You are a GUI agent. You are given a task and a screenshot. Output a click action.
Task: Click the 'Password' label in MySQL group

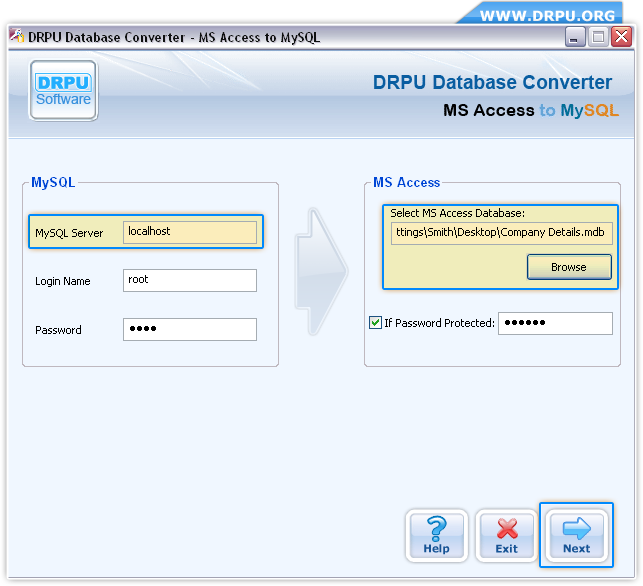[x=58, y=330]
